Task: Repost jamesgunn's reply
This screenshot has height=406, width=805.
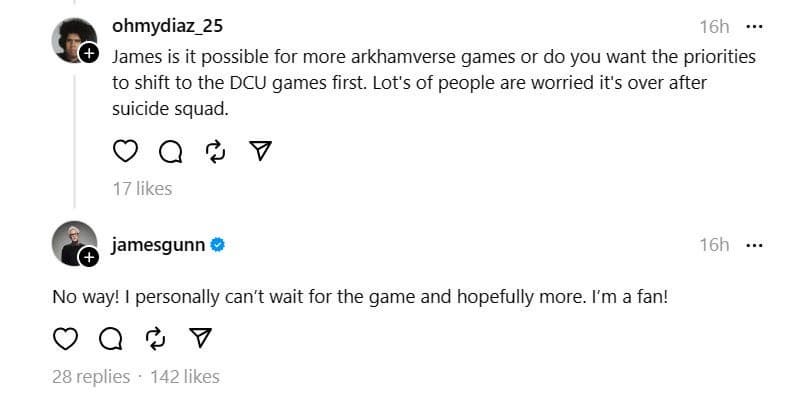Action: click(x=156, y=339)
